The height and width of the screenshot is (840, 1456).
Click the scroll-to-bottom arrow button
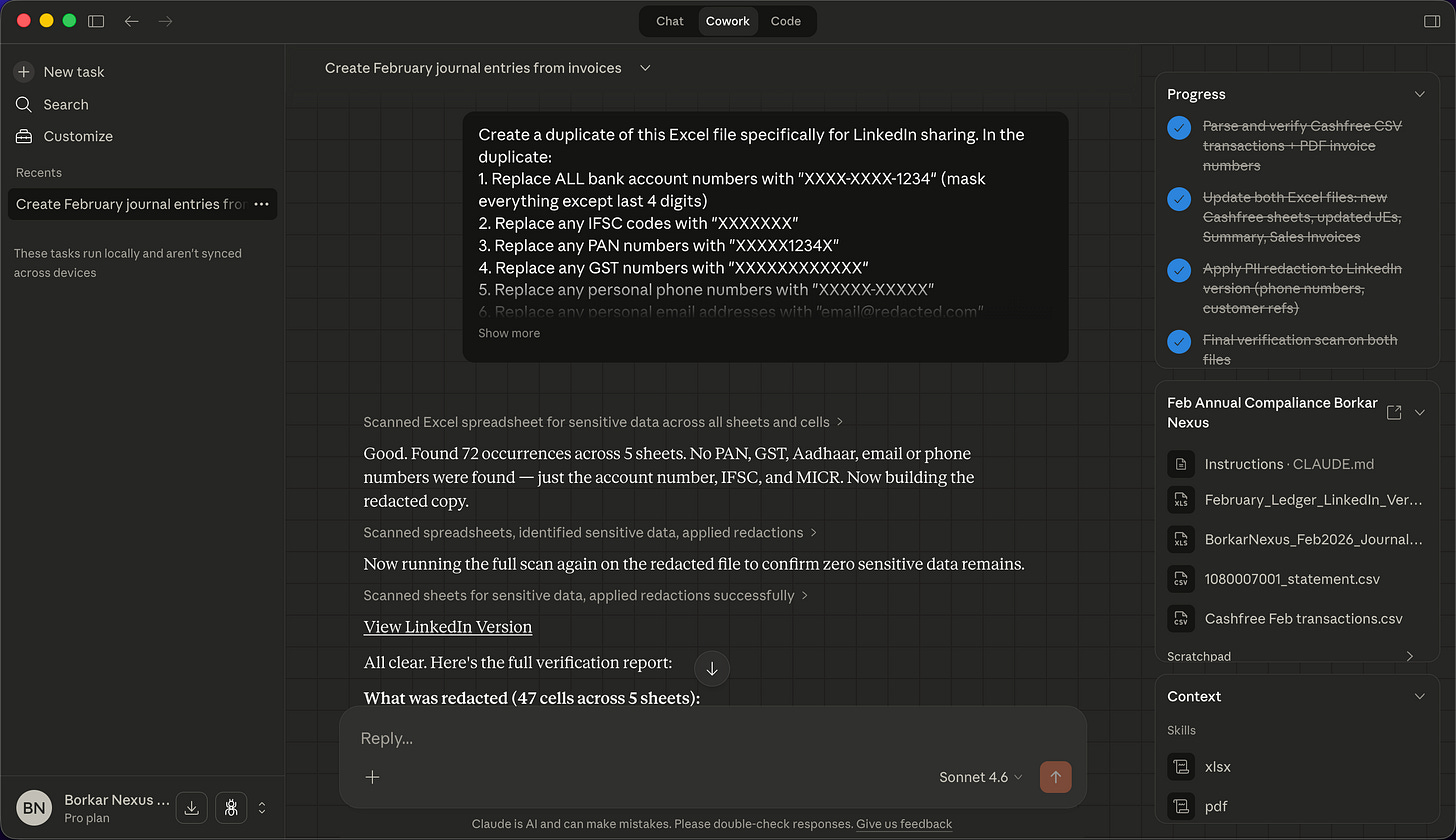point(712,669)
